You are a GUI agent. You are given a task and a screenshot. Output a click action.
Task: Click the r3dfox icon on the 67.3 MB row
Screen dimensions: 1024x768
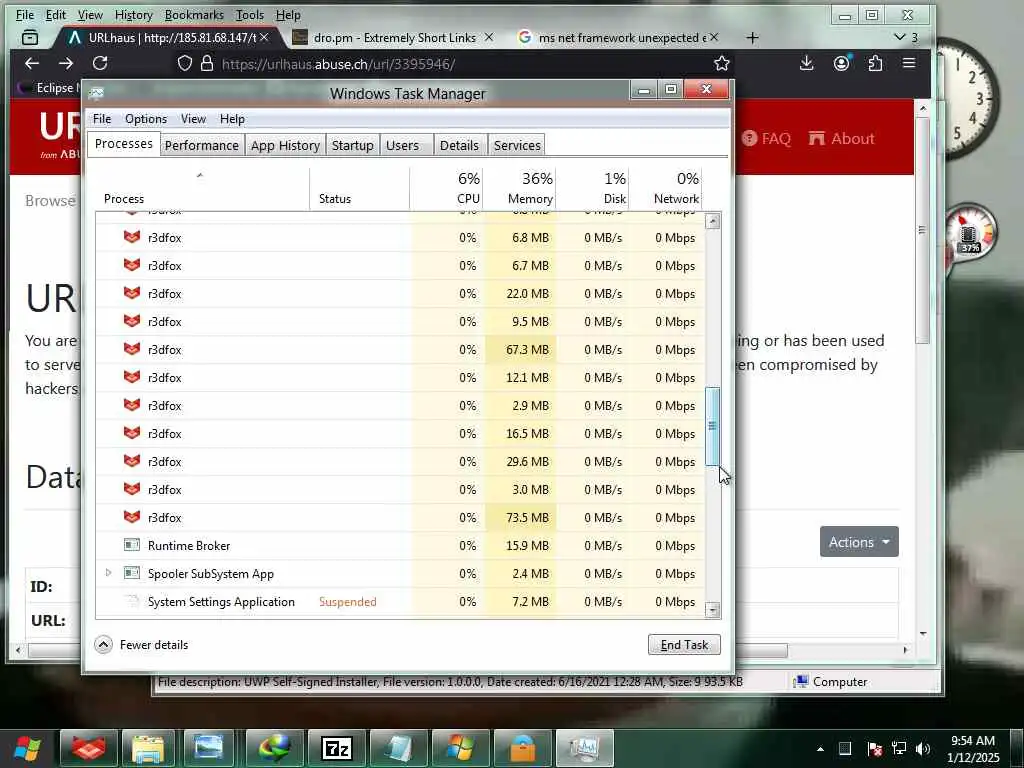coord(132,349)
